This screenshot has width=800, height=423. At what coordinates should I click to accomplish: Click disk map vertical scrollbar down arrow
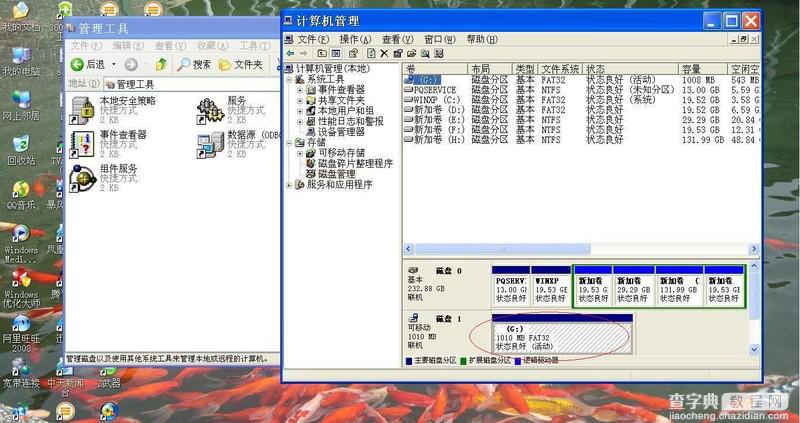754,350
